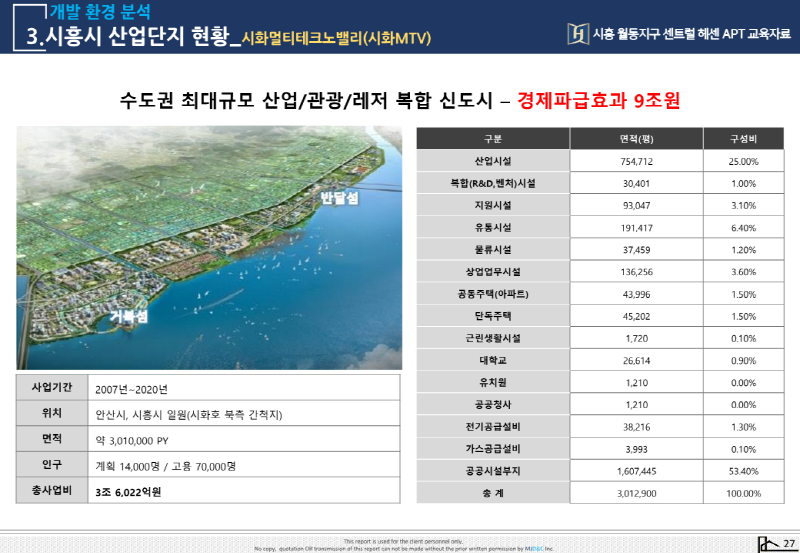
Task: Click the 3조 6,022억원 total cost value
Action: click(x=128, y=492)
